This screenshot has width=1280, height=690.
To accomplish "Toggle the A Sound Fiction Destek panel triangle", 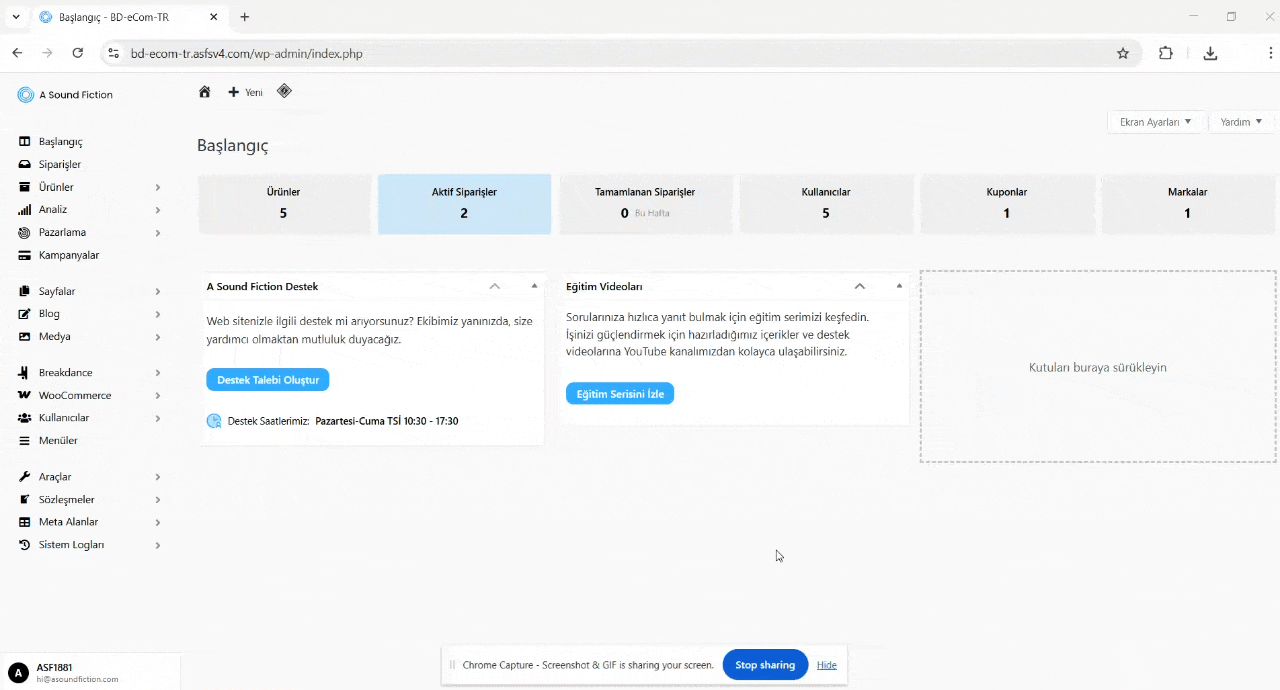I will click(x=534, y=286).
